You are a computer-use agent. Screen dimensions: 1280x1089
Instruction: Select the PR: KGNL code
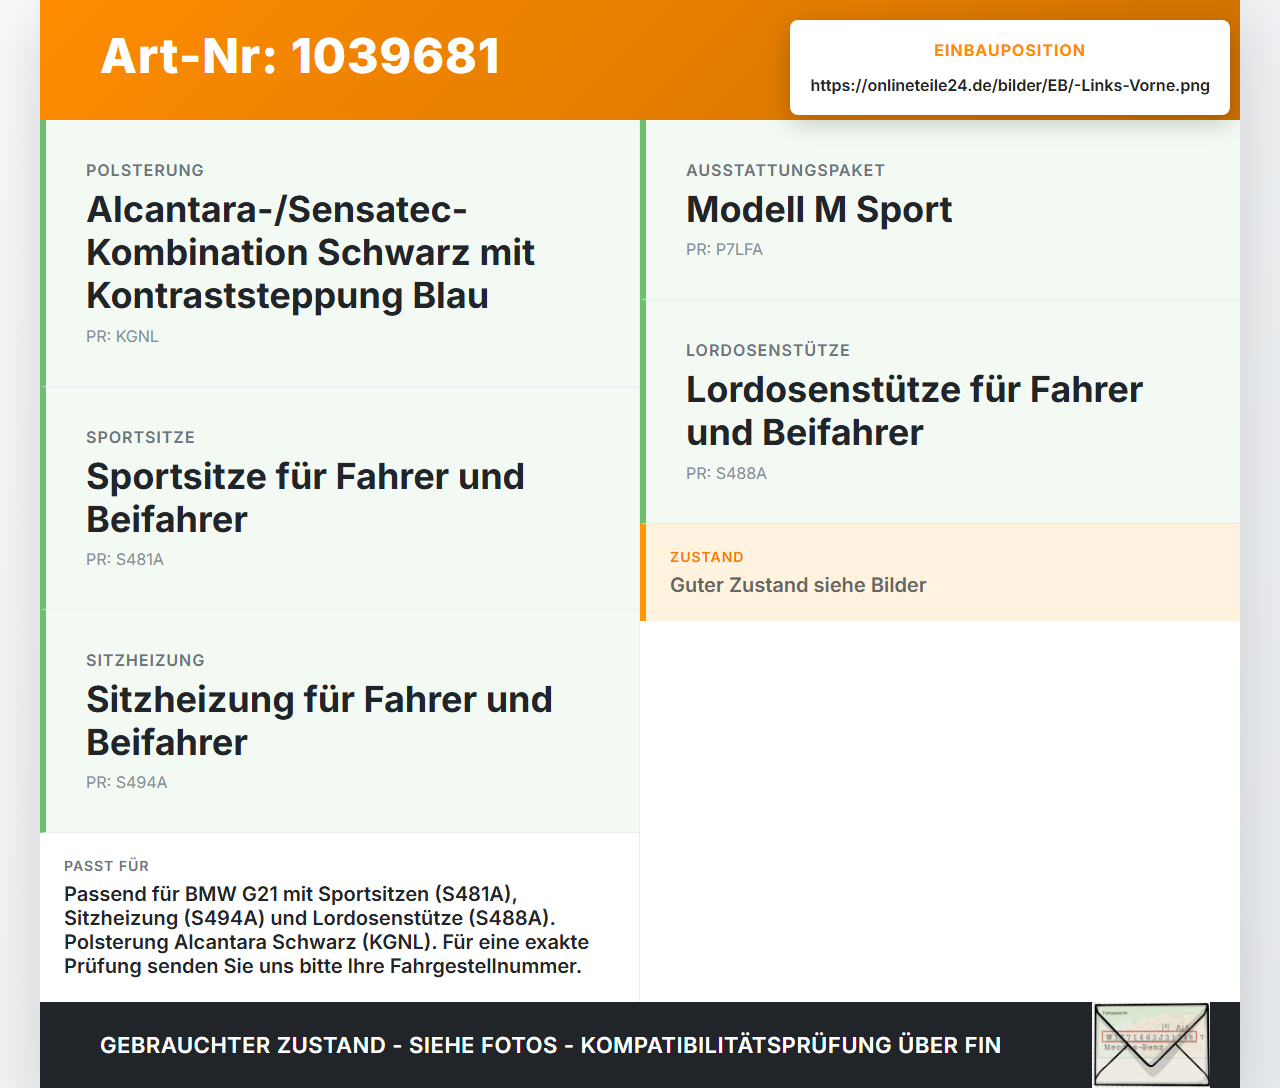click(x=122, y=336)
